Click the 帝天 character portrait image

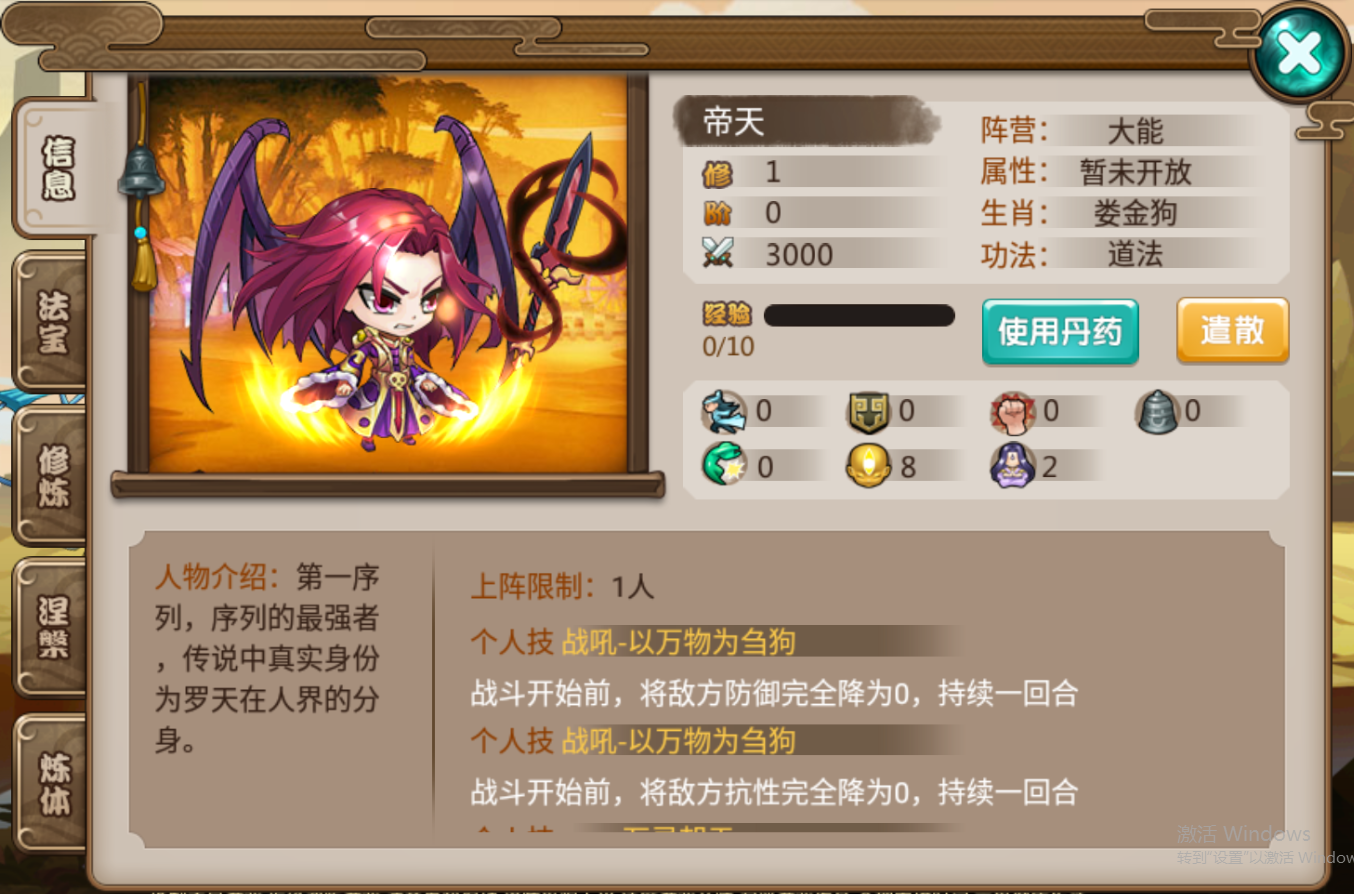(x=388, y=273)
